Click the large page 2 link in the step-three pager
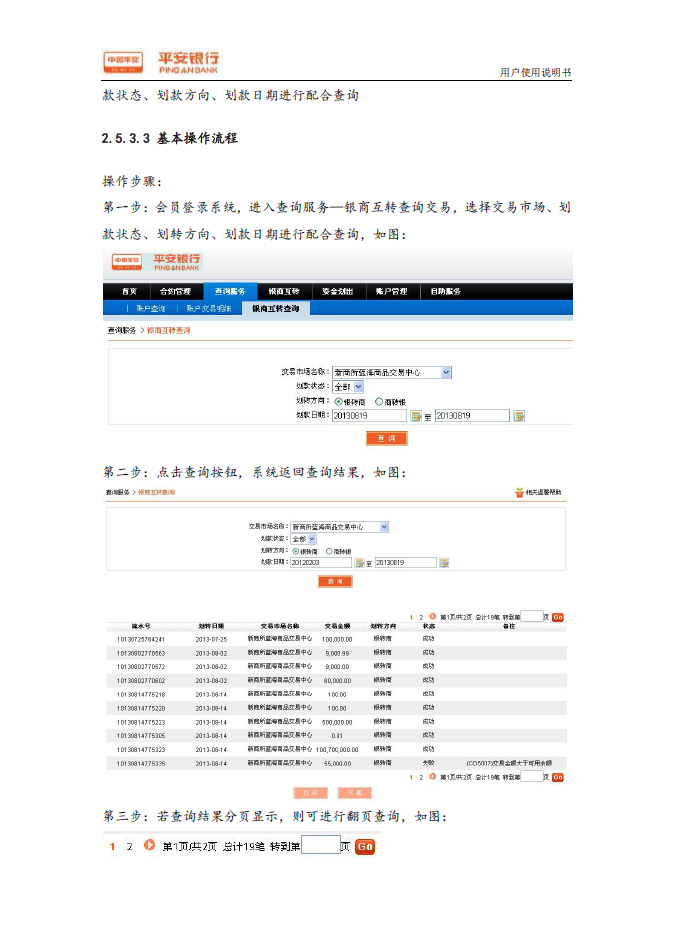The height and width of the screenshot is (951, 673). coord(129,847)
